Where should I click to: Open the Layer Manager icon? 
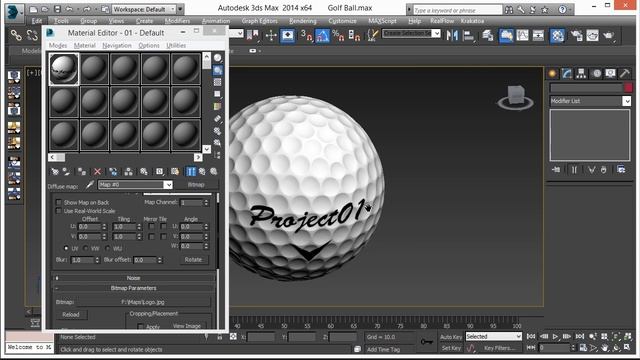[488, 36]
